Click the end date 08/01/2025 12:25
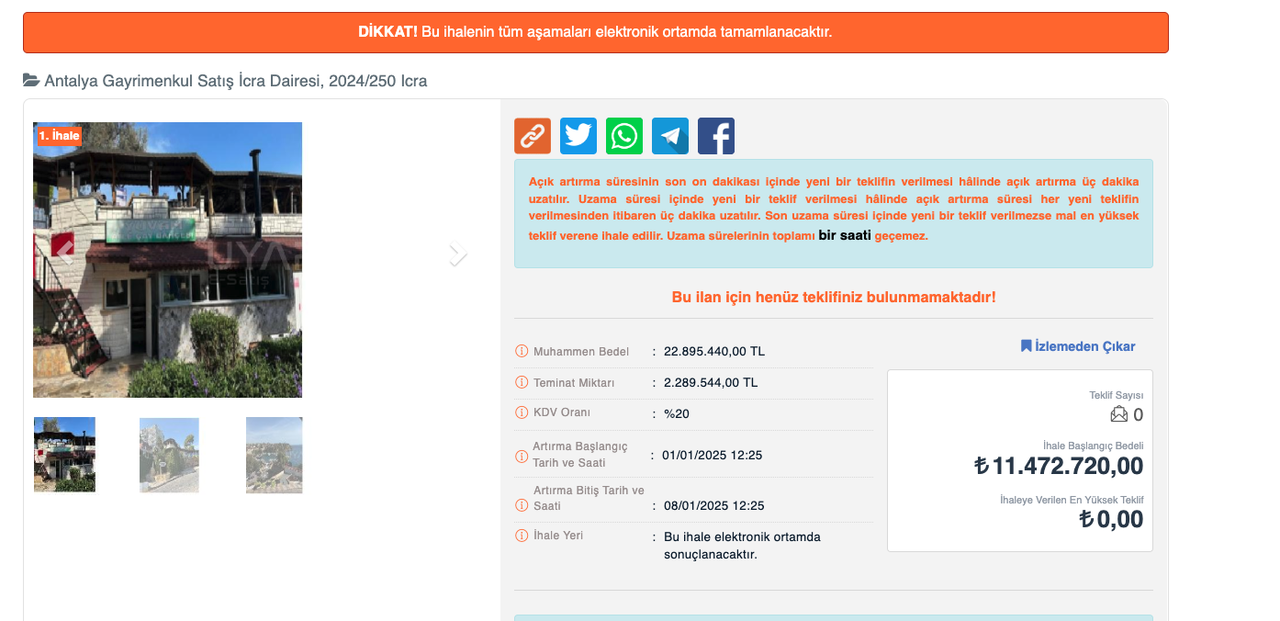Viewport: 1280px width, 621px height. [714, 505]
